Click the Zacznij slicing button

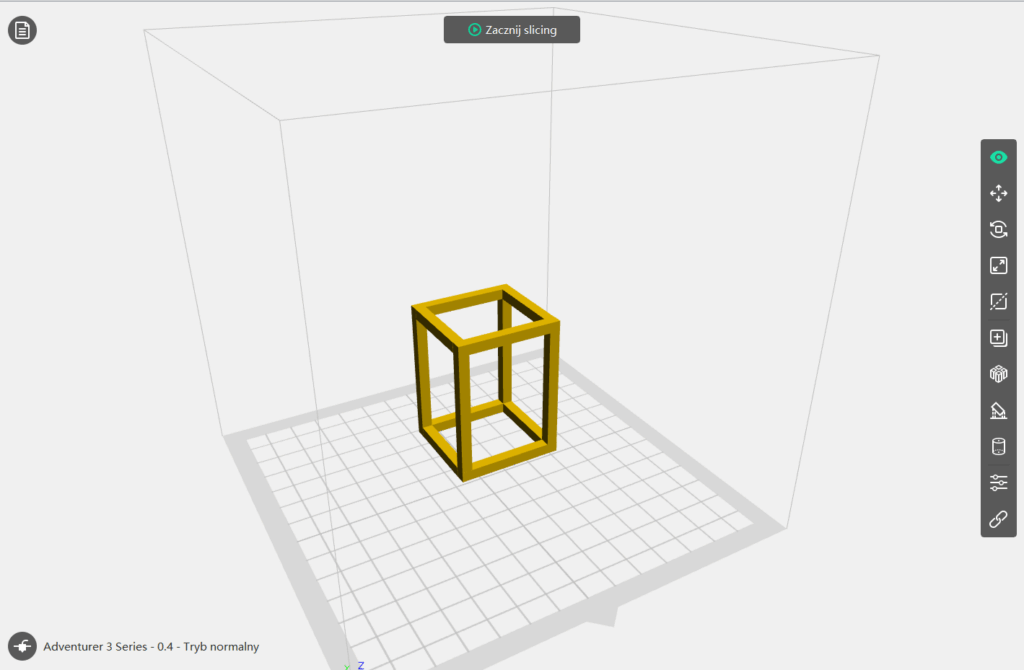[512, 30]
